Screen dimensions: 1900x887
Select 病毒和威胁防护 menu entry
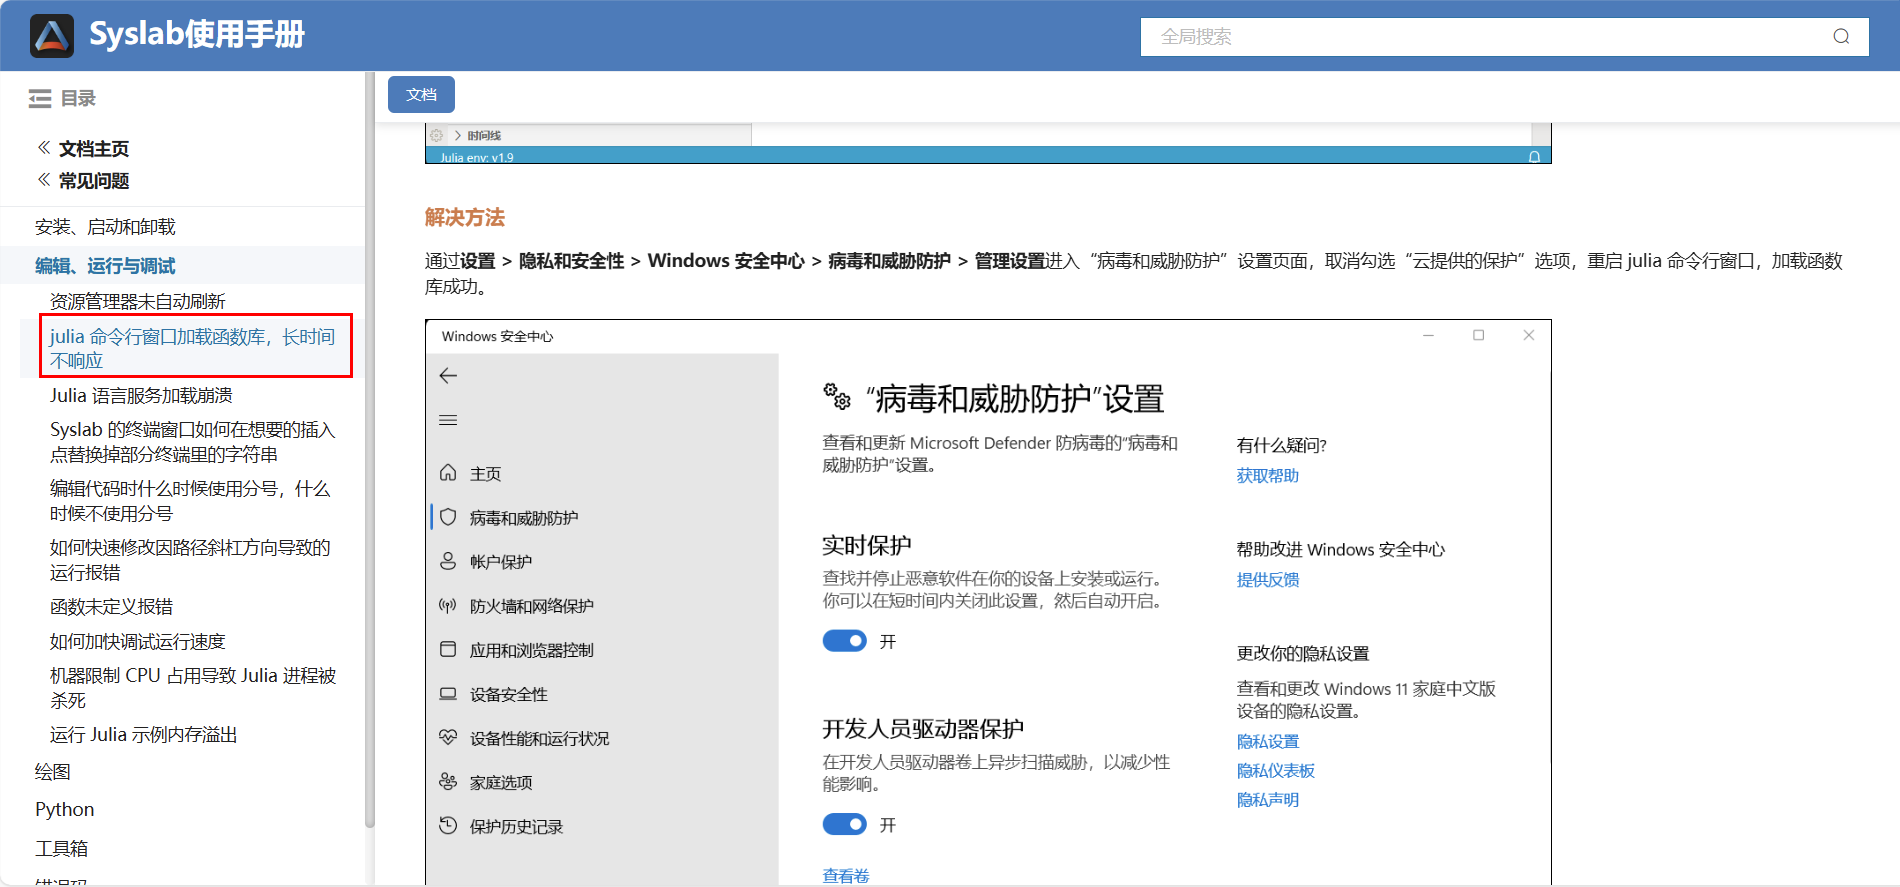coord(524,518)
